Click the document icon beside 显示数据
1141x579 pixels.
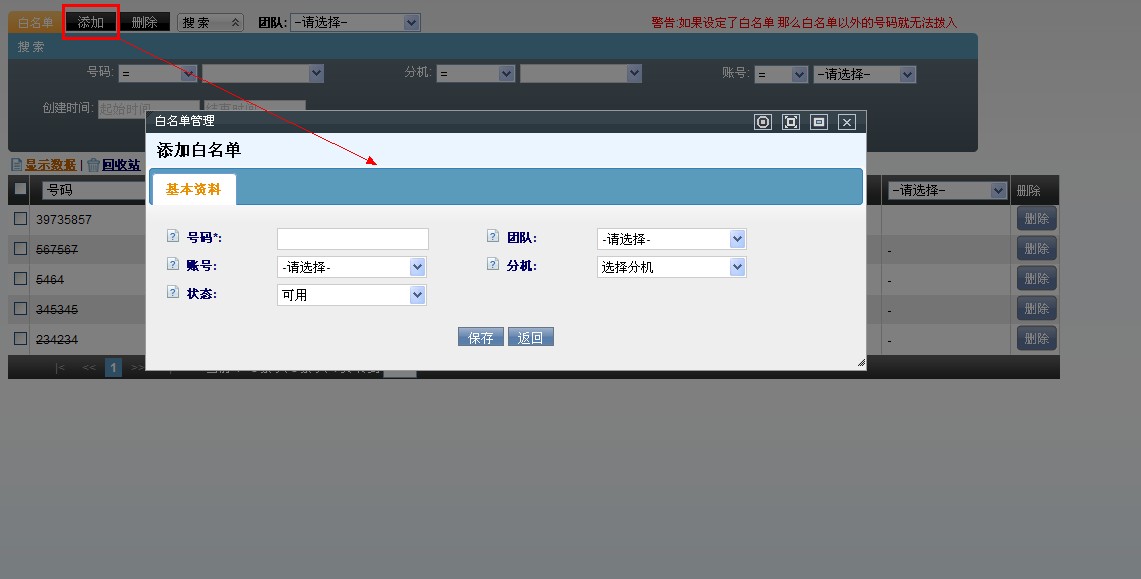17,165
